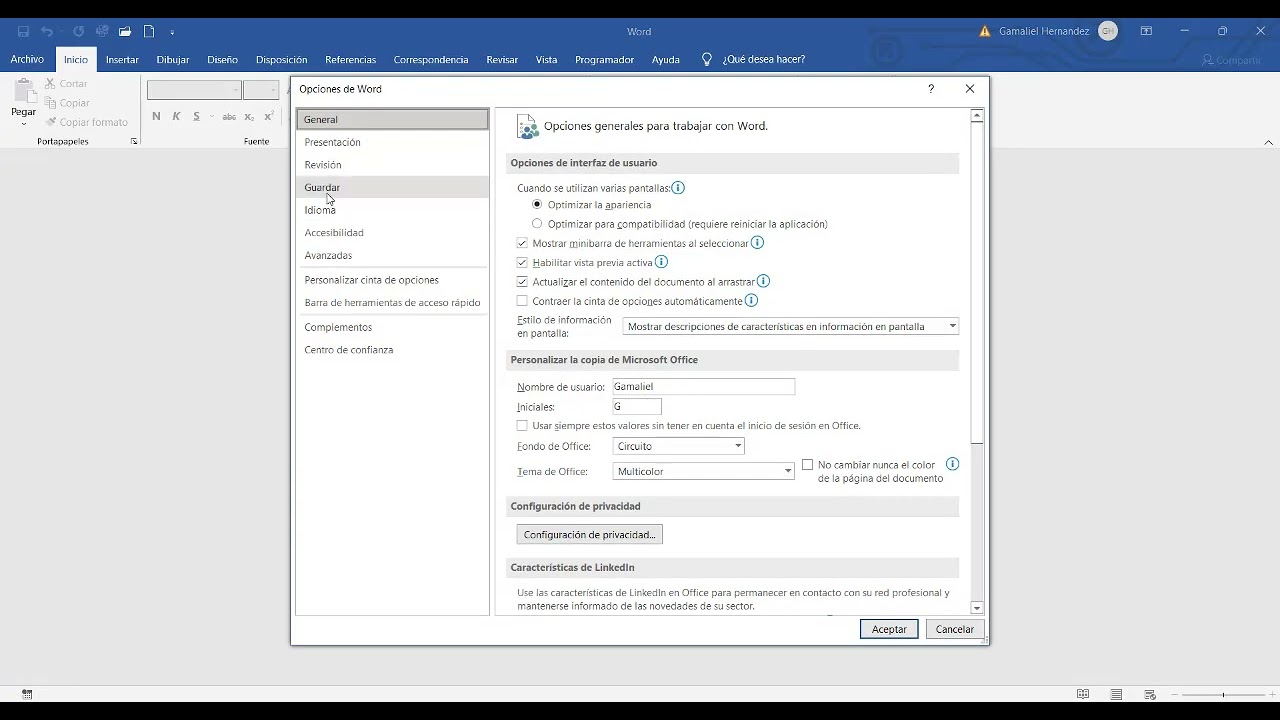1280x720 pixels.
Task: Switch to Read Mode view in status bar
Action: coord(1083,694)
